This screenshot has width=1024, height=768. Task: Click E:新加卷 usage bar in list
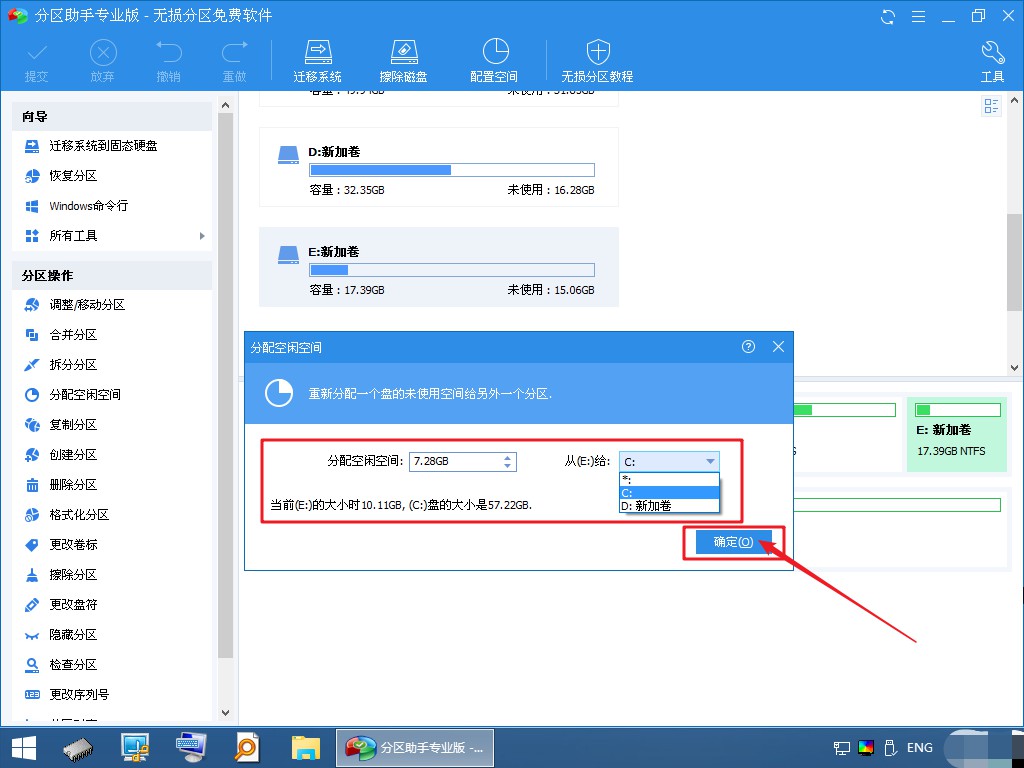pos(452,270)
